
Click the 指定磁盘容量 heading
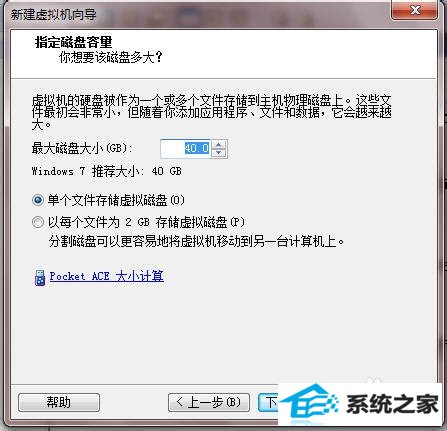74,42
